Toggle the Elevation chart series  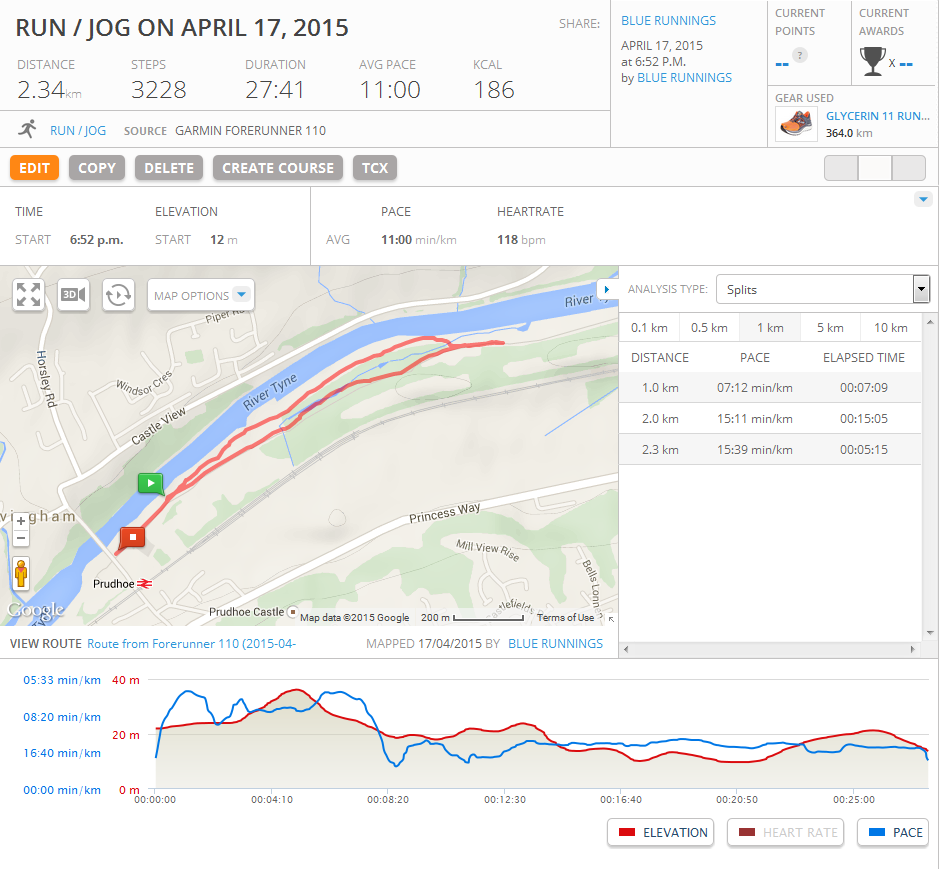pyautogui.click(x=661, y=832)
